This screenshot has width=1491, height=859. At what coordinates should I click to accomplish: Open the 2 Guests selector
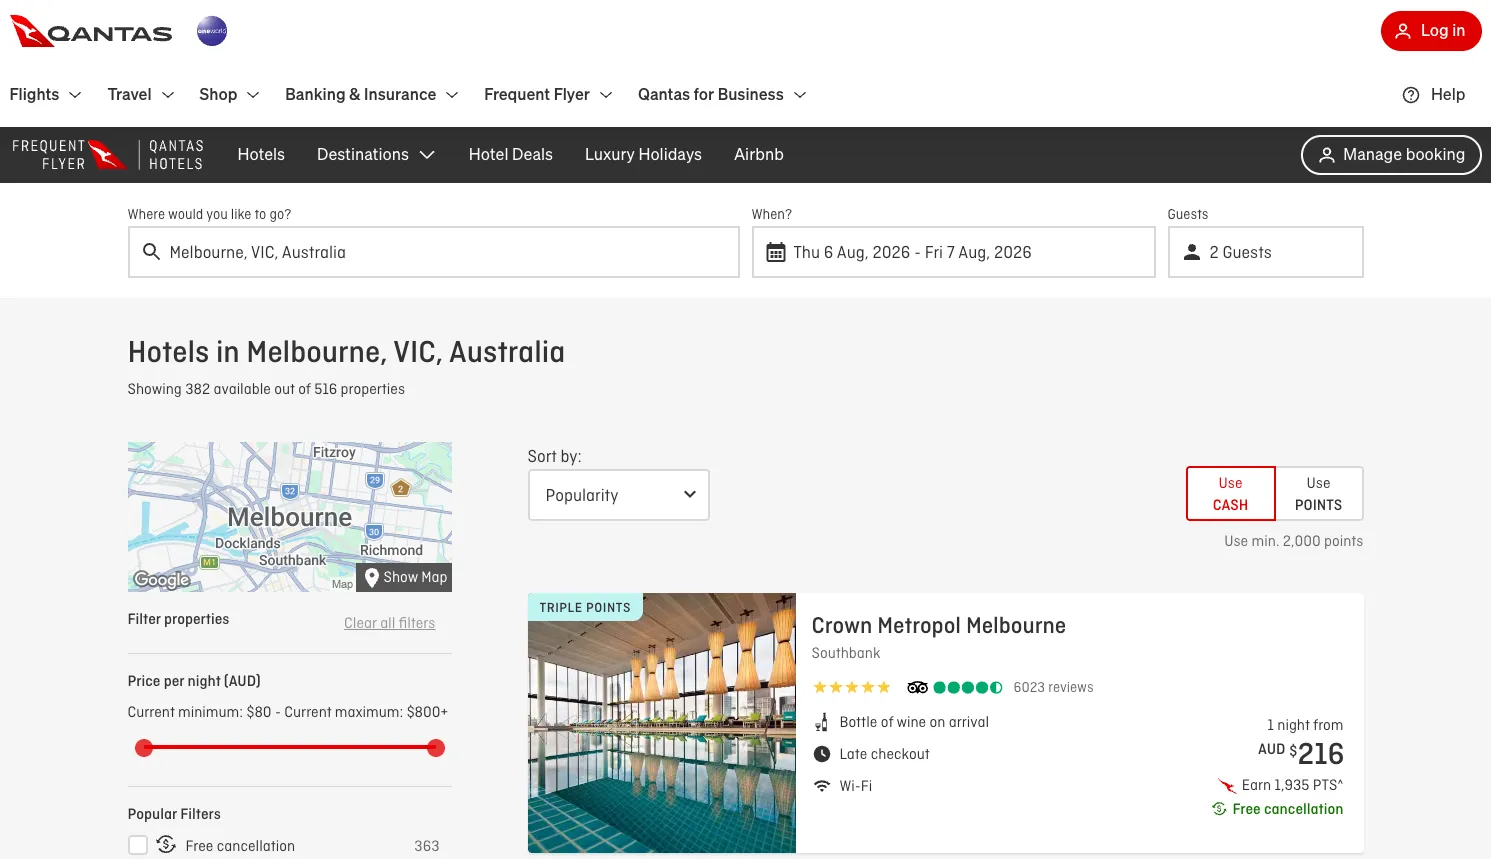click(x=1266, y=252)
